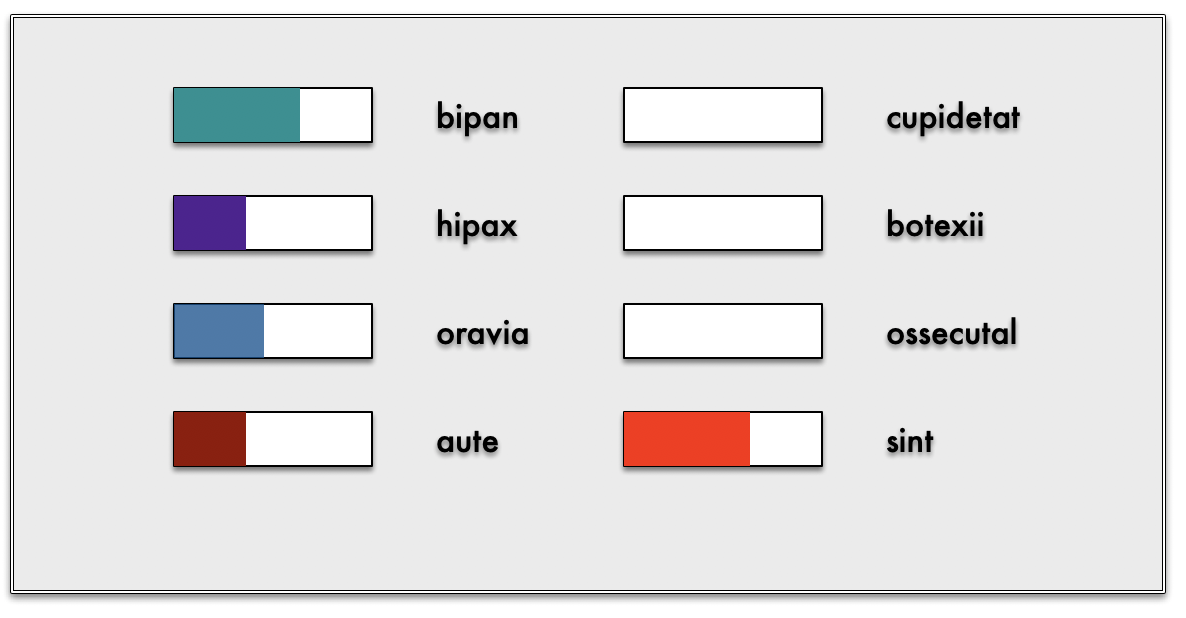Click the empty cupidetat bar

[723, 115]
